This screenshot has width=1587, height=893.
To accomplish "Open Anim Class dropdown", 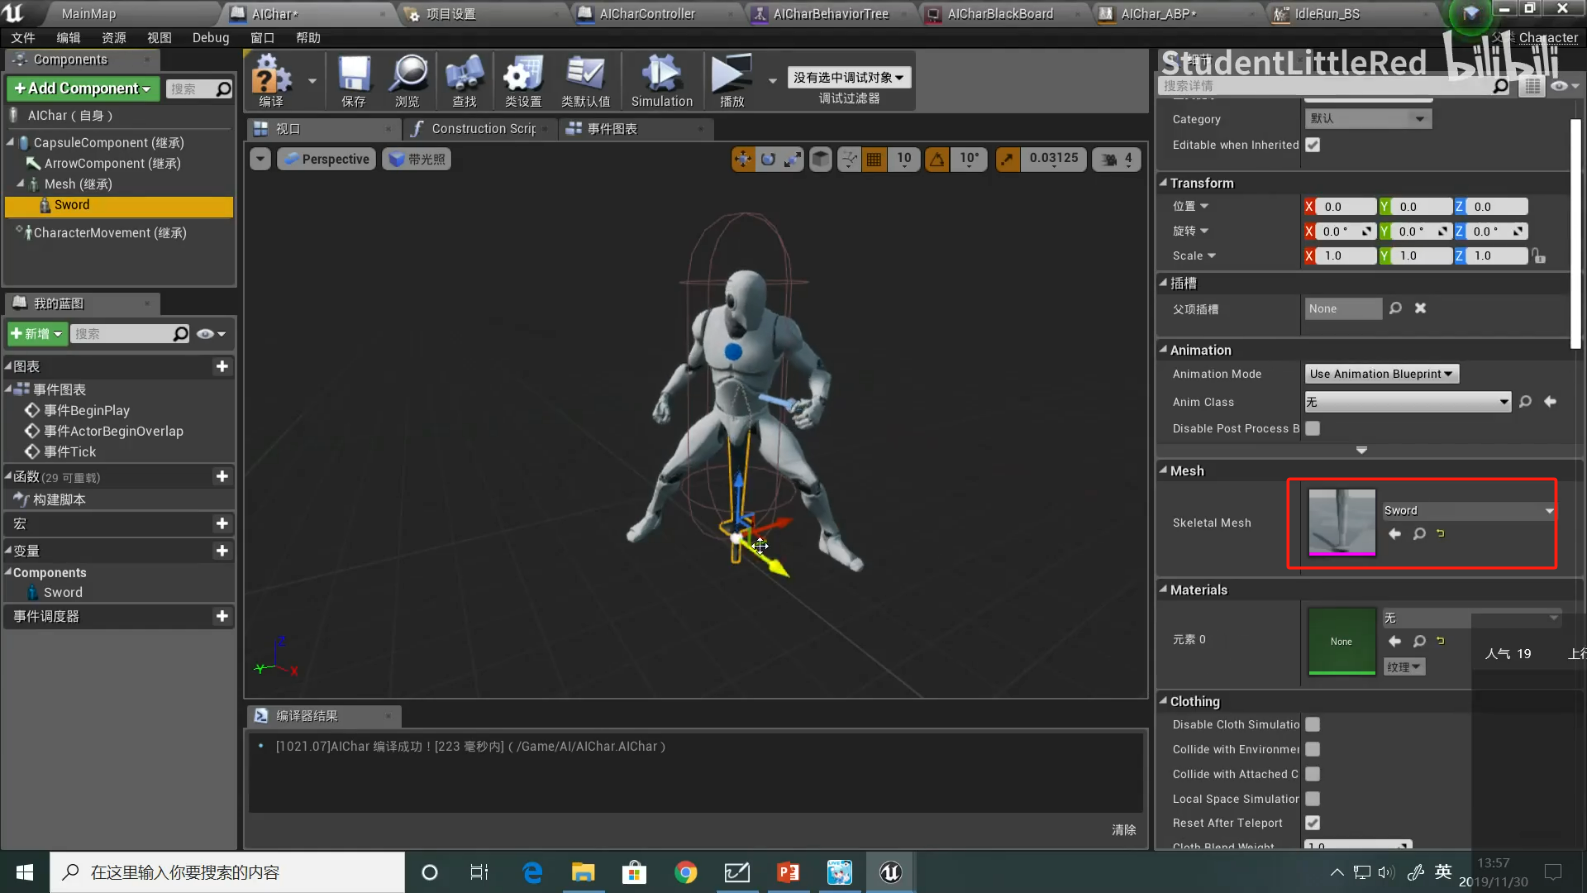I will (x=1407, y=402).
